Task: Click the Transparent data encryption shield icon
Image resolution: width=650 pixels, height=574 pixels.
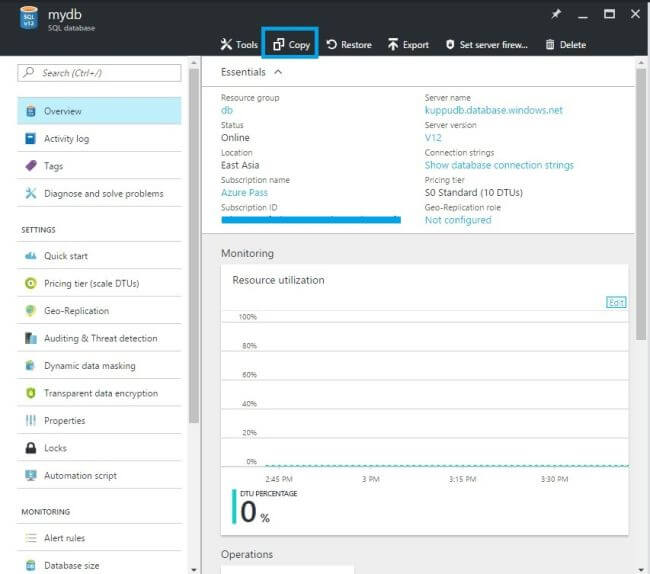Action: [31, 393]
